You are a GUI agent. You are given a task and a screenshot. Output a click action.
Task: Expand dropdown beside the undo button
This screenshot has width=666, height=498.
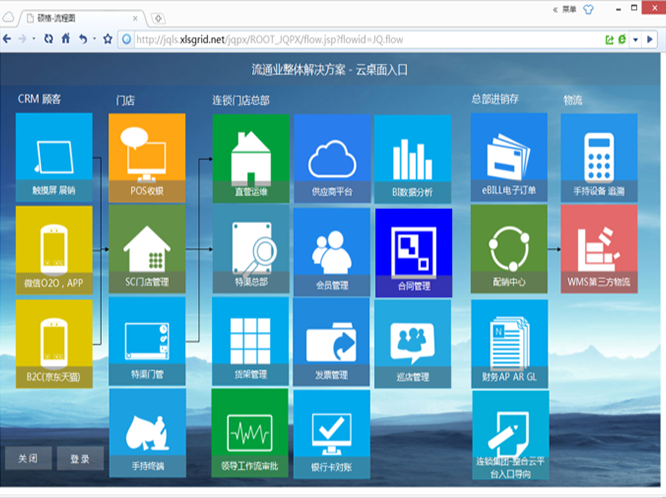tap(94, 39)
